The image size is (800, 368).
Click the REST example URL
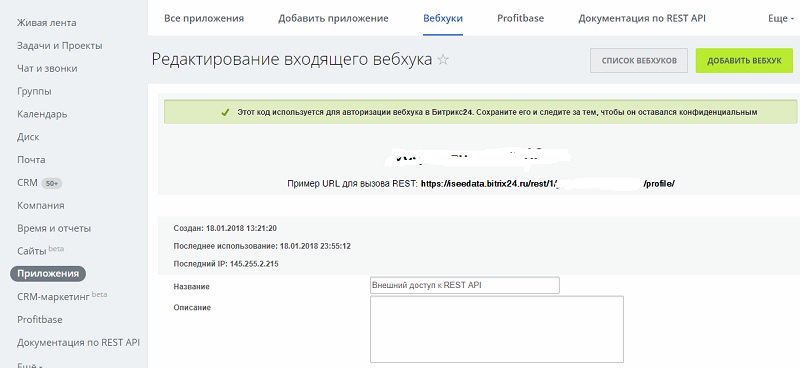pos(547,184)
